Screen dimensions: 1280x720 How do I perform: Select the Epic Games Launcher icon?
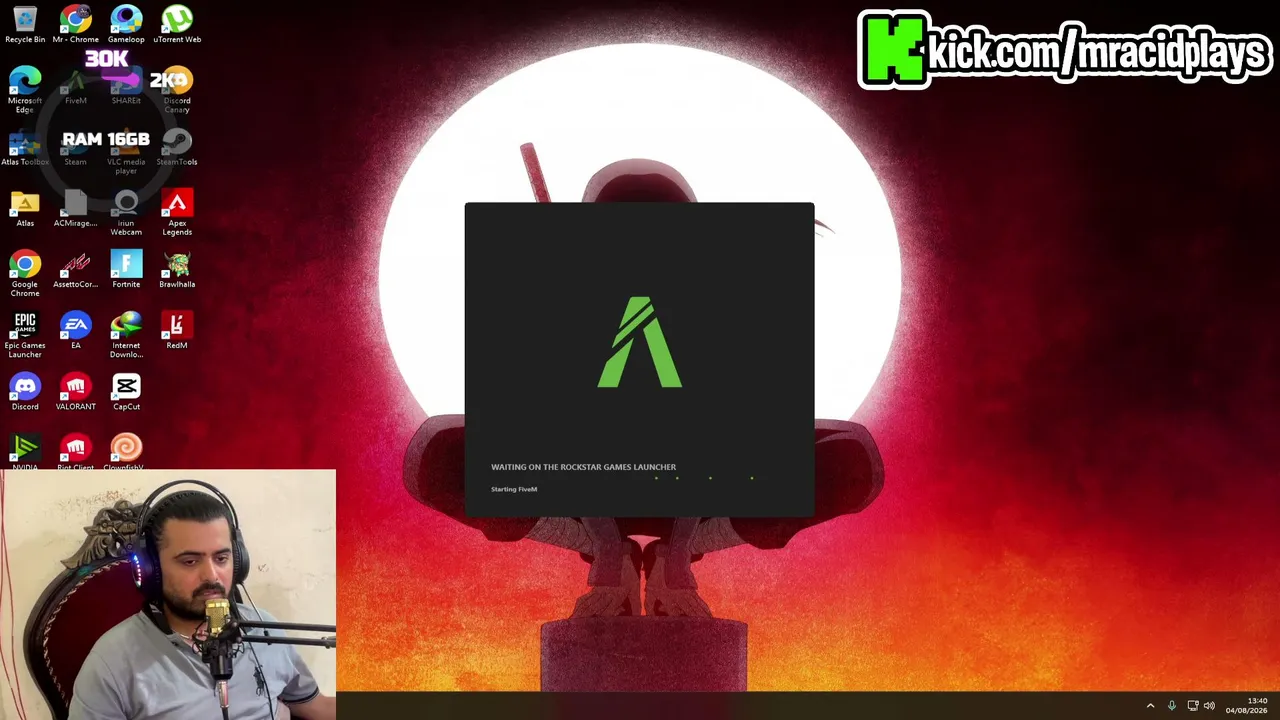click(25, 335)
